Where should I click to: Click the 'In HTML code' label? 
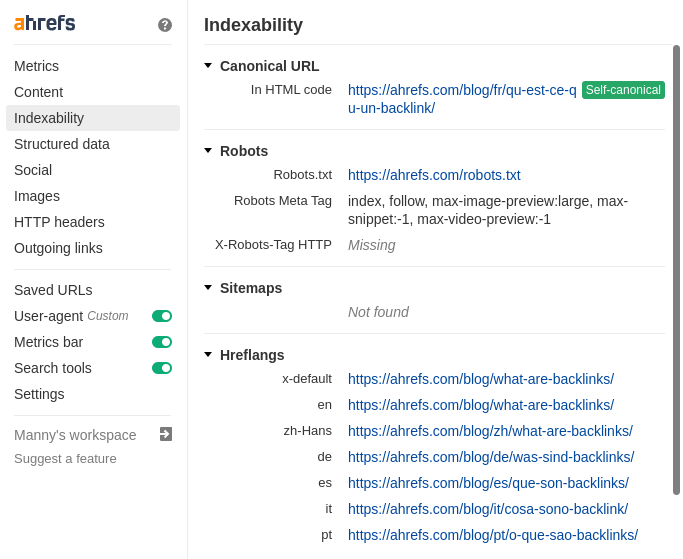(291, 90)
